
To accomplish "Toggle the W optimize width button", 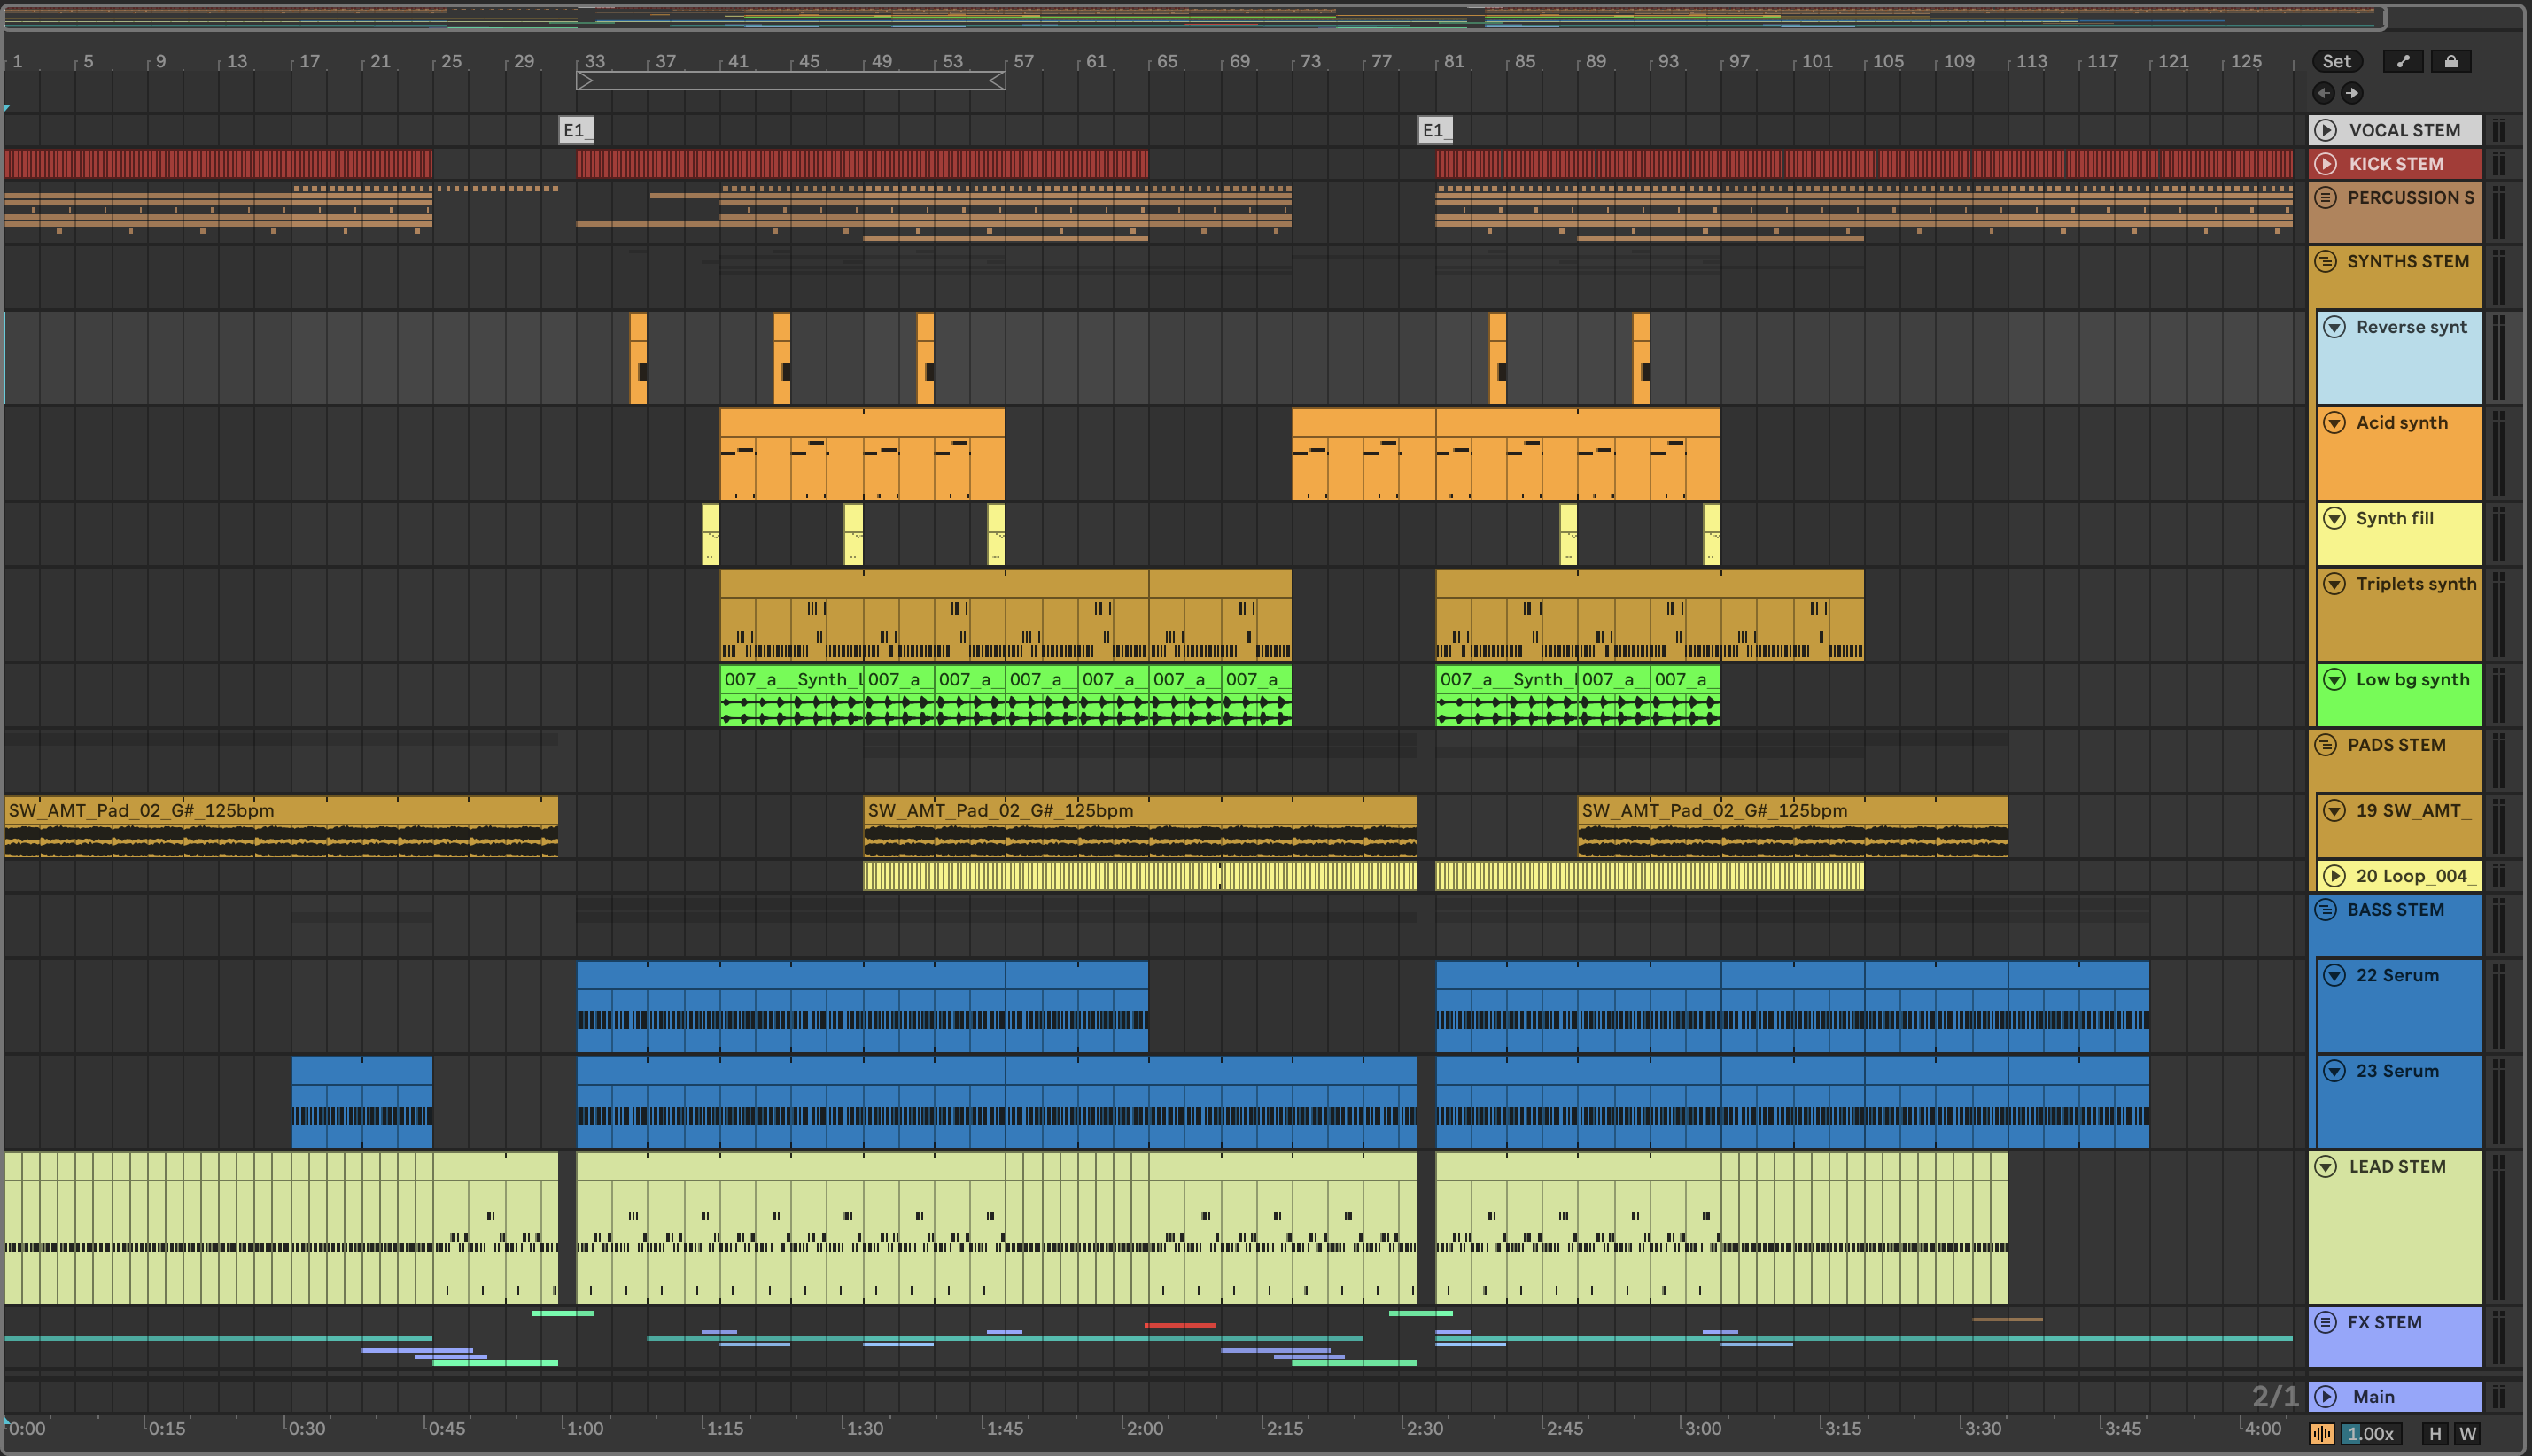I will click(2468, 1433).
